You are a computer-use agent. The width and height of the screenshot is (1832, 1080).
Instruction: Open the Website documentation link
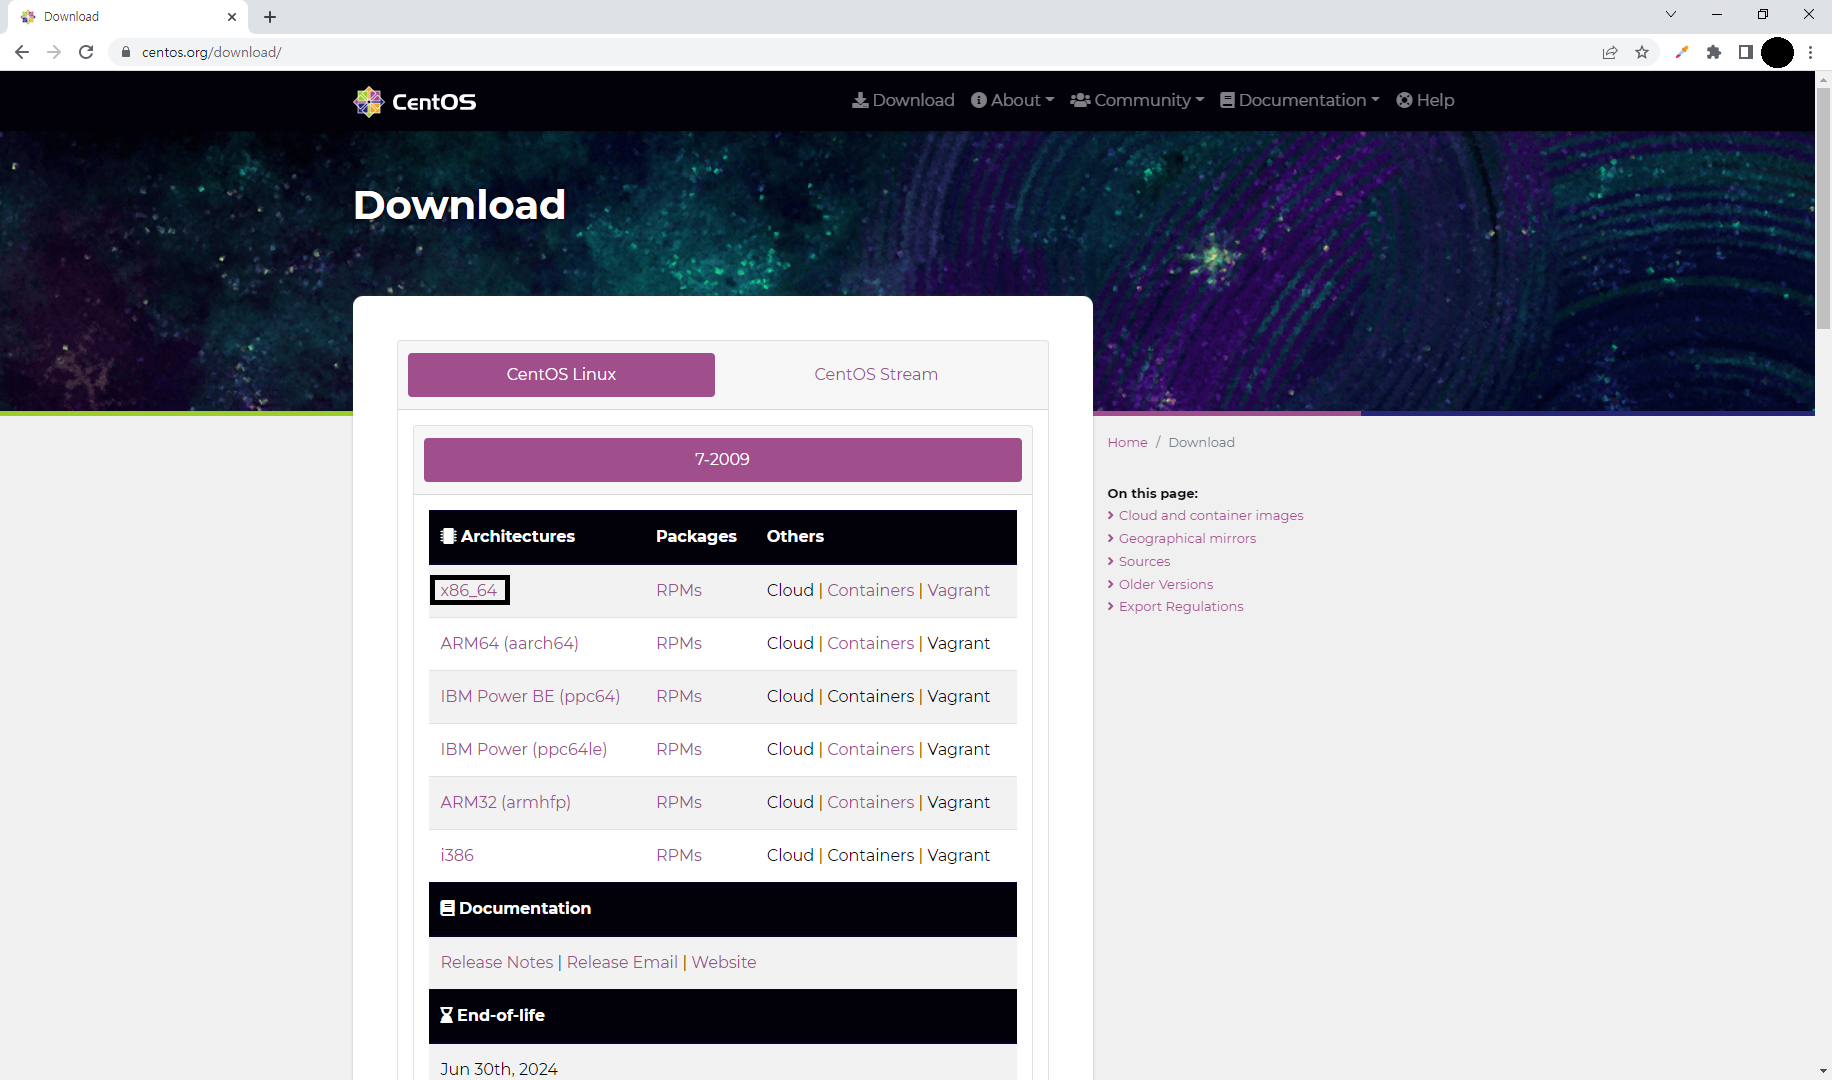tap(724, 962)
